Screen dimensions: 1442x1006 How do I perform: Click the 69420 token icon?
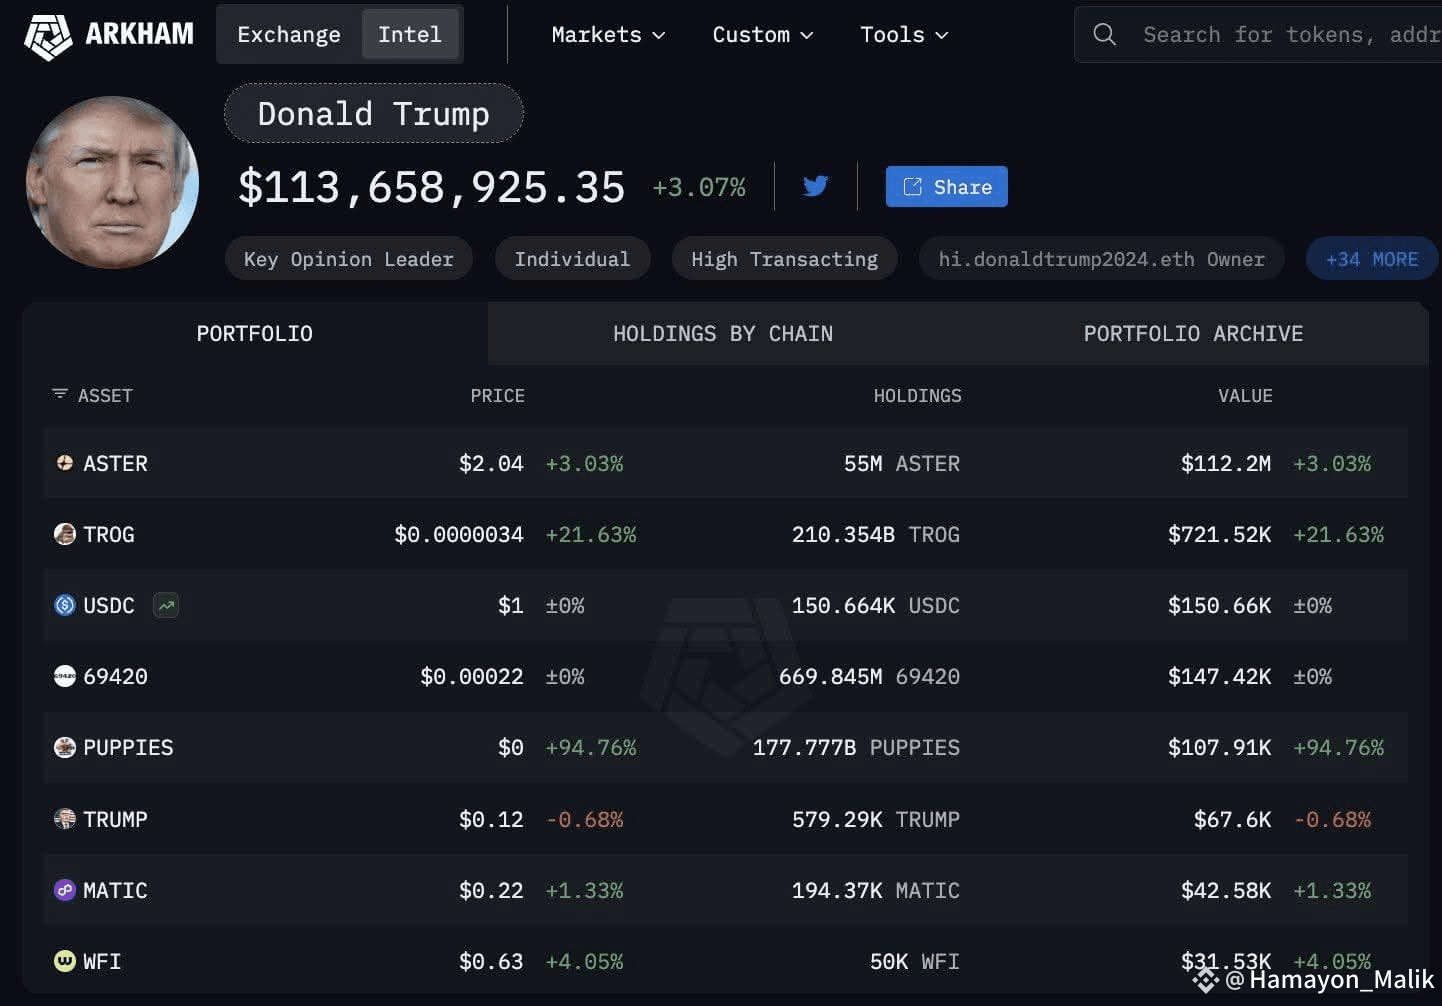[x=65, y=676]
